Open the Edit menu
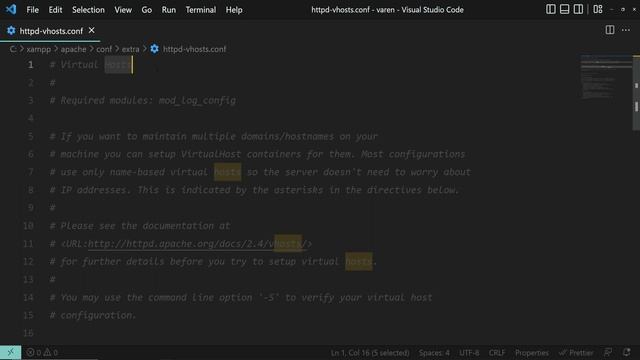Image resolution: width=640 pixels, height=360 pixels. 55,10
